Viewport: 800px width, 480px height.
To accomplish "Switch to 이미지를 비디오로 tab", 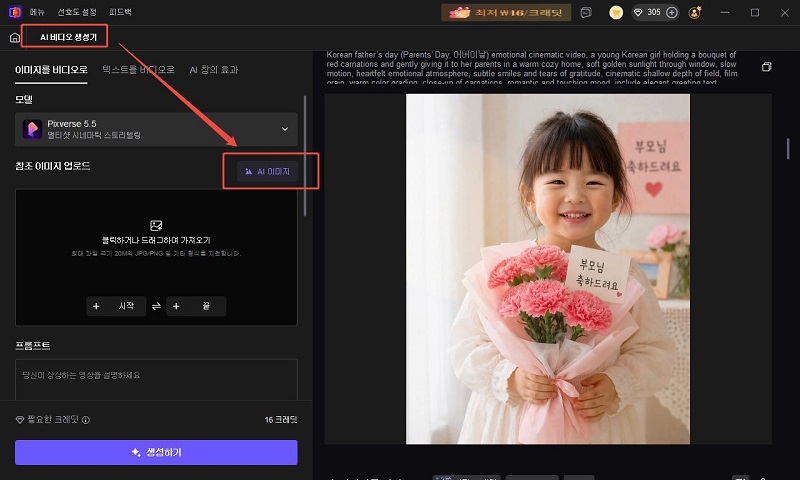I will pos(51,70).
